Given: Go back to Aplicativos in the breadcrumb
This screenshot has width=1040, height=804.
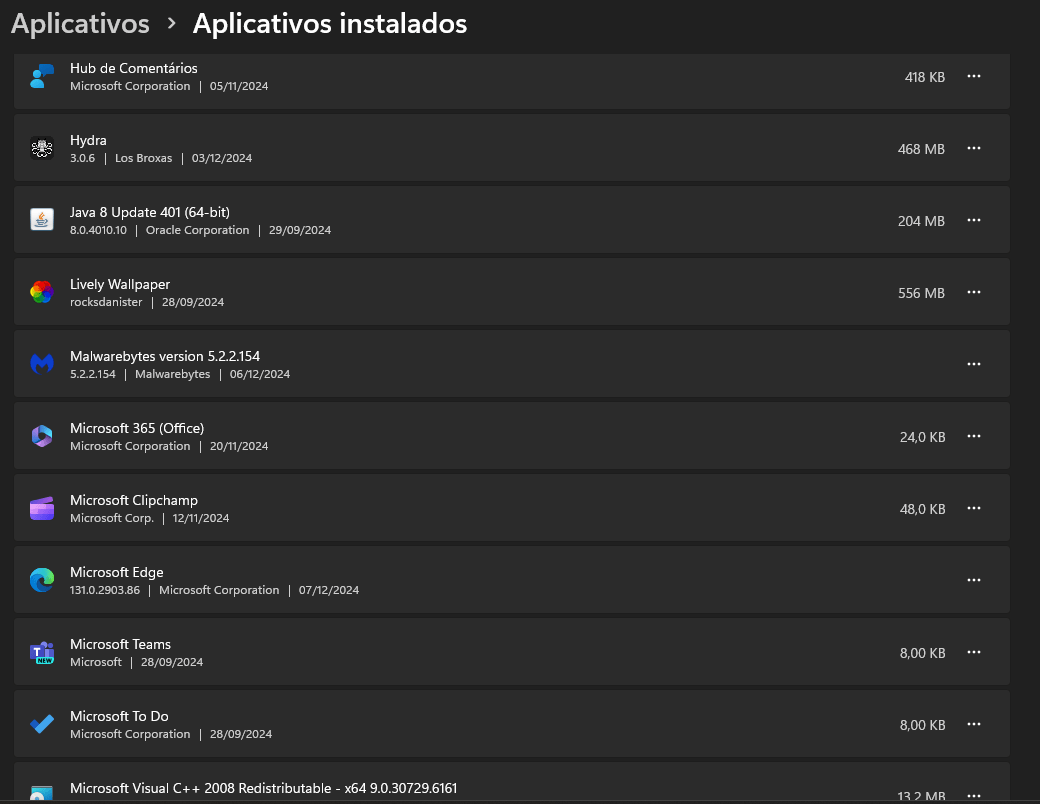Looking at the screenshot, I should (x=80, y=24).
